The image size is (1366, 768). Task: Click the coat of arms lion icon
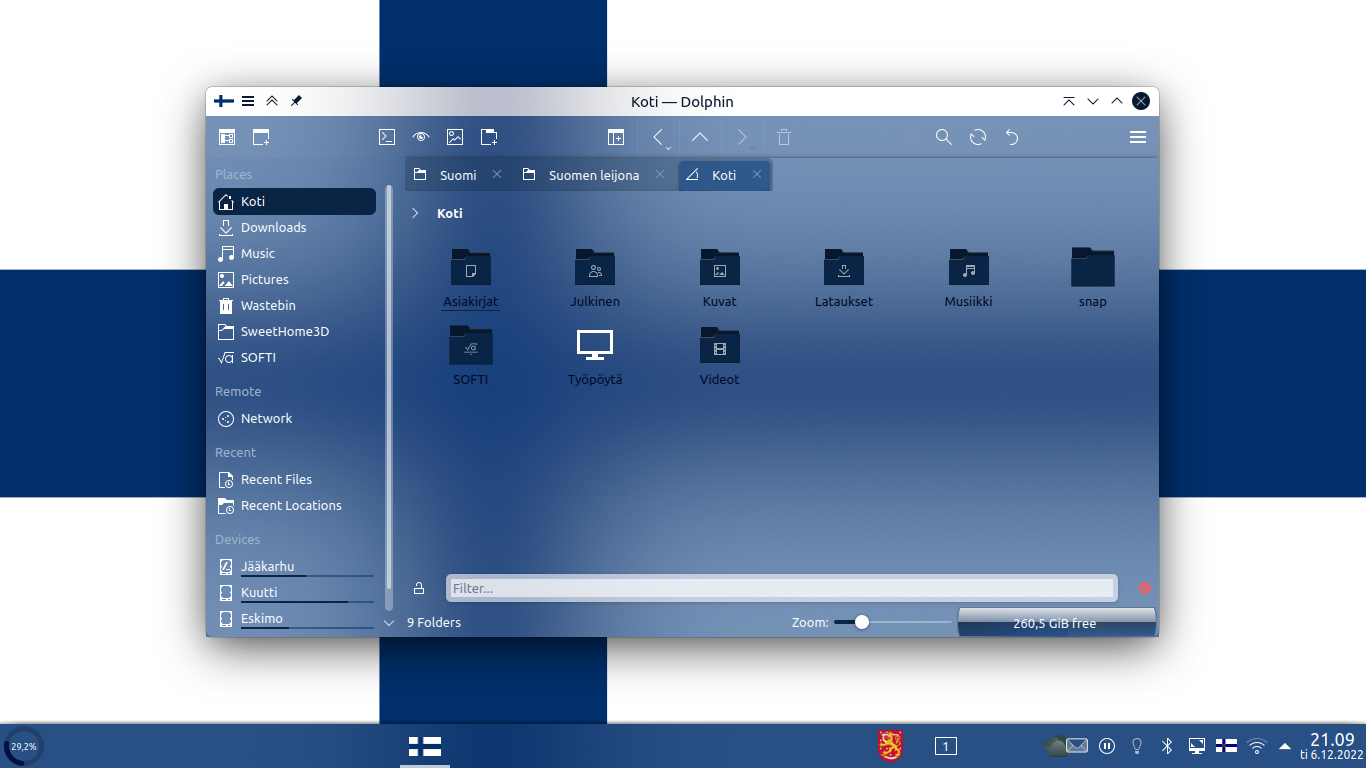890,746
